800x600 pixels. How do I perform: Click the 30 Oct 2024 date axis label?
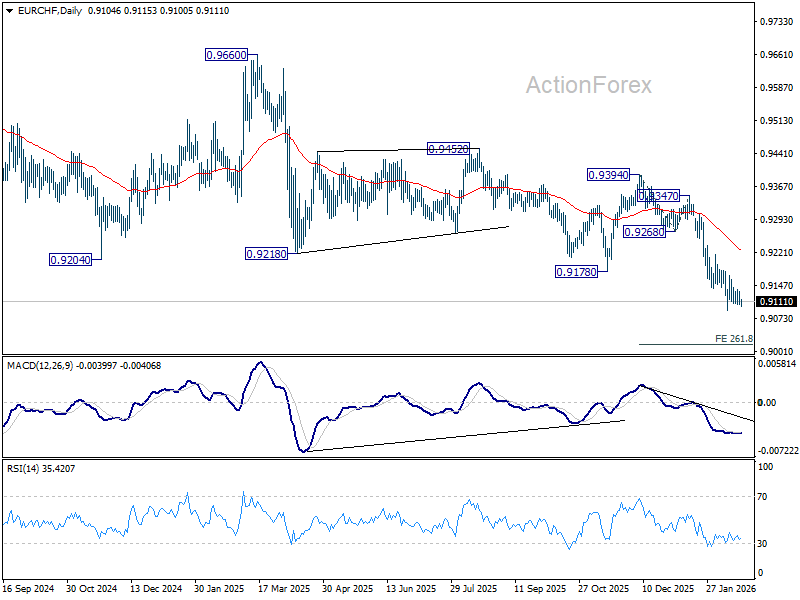pyautogui.click(x=91, y=588)
